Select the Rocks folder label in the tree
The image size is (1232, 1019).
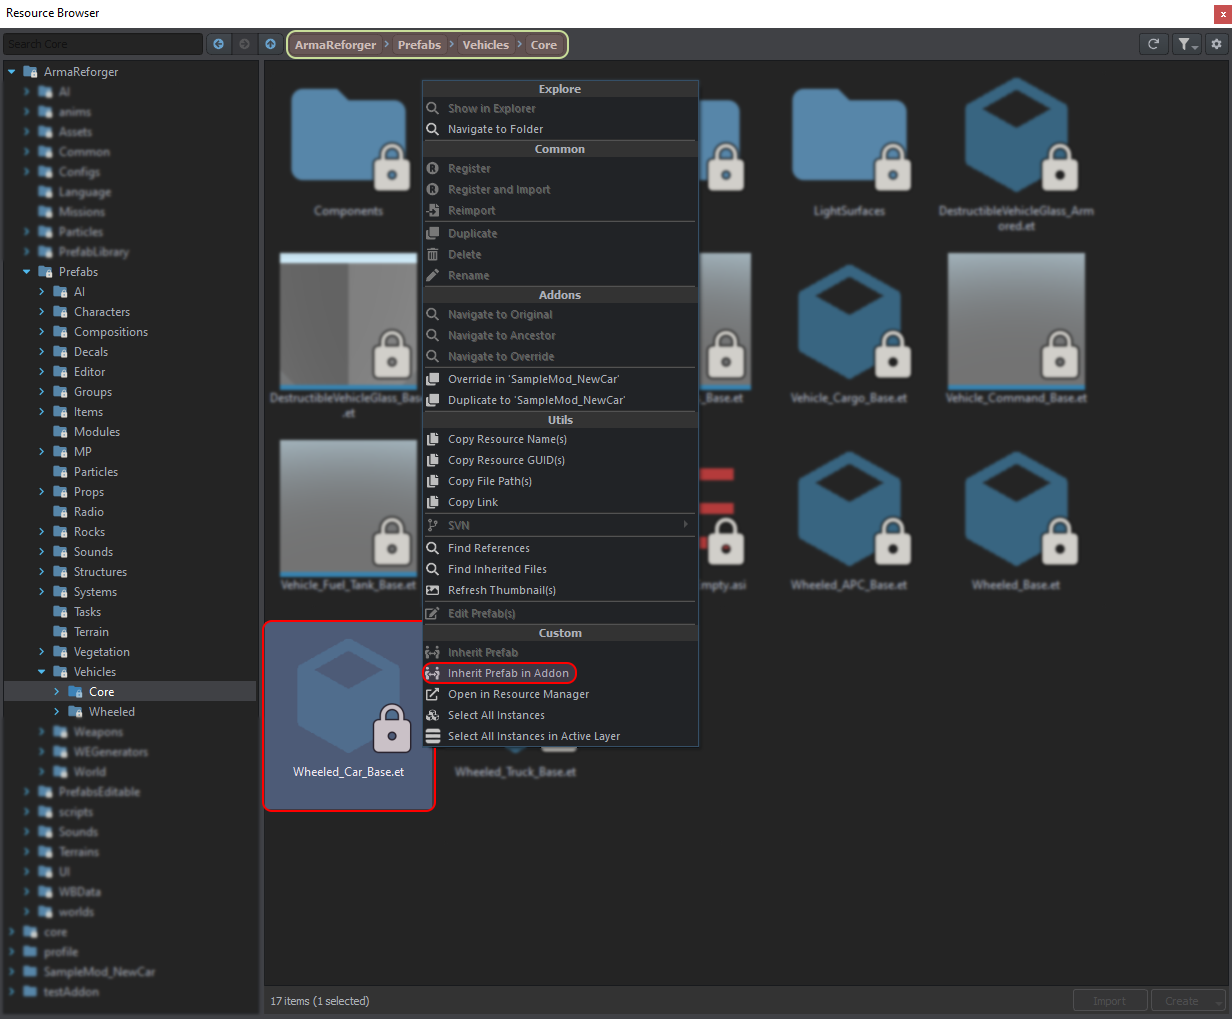89,532
